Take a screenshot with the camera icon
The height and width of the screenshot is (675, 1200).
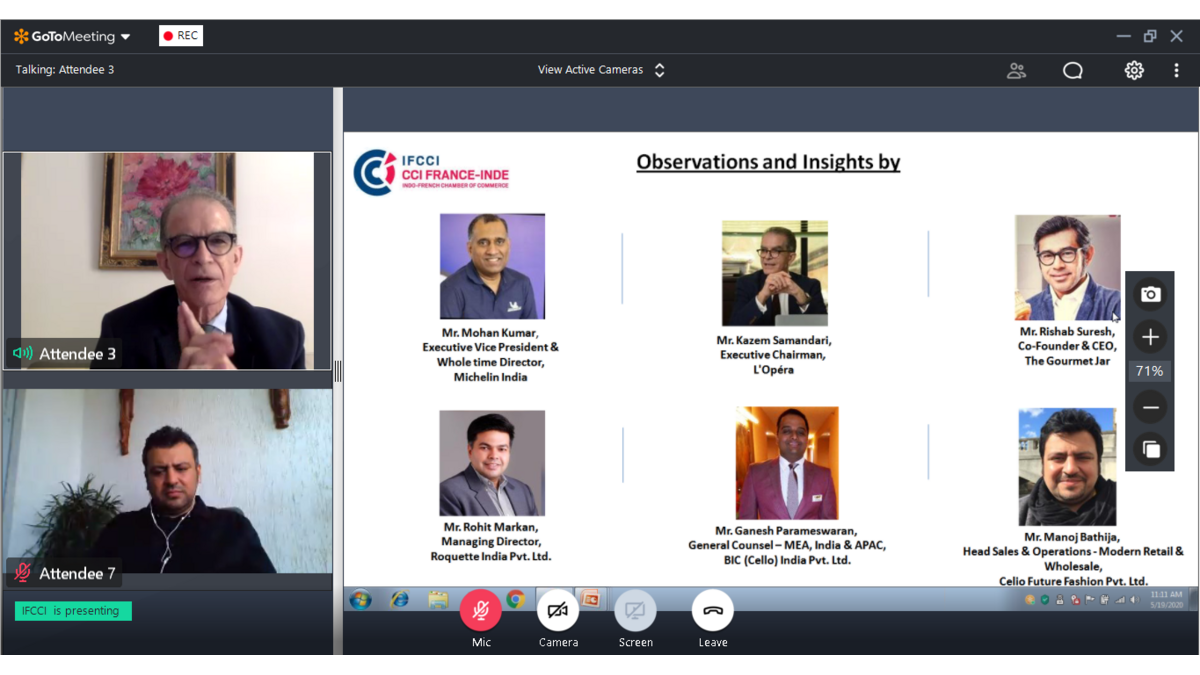[1150, 294]
